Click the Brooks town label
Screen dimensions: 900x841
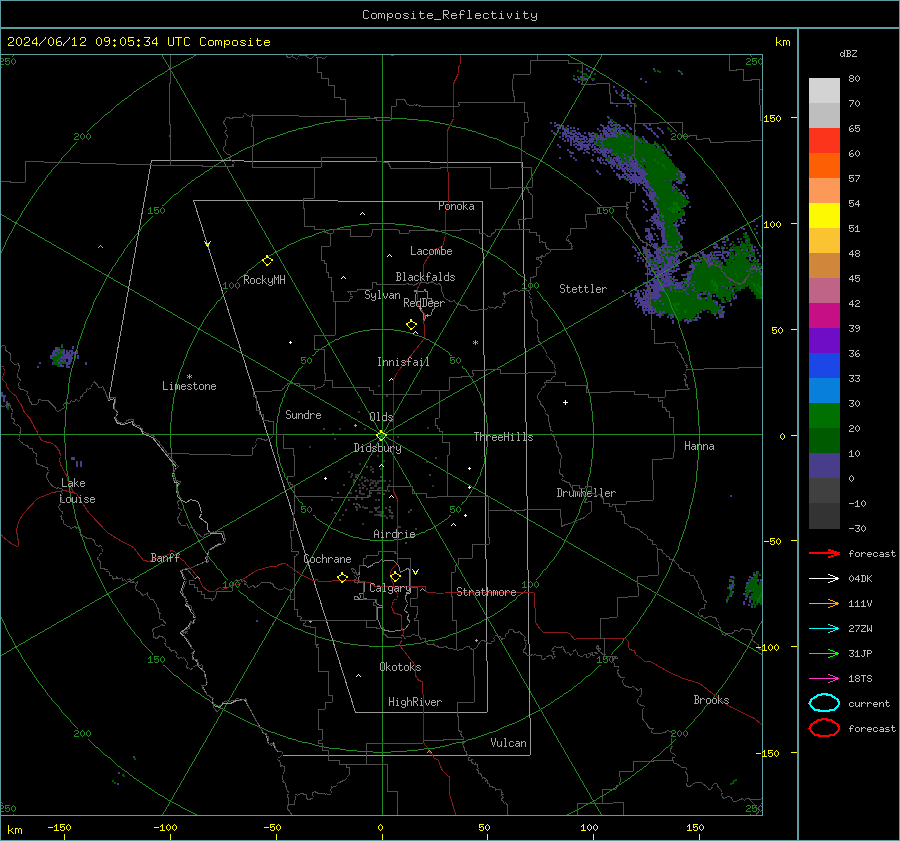pyautogui.click(x=711, y=700)
